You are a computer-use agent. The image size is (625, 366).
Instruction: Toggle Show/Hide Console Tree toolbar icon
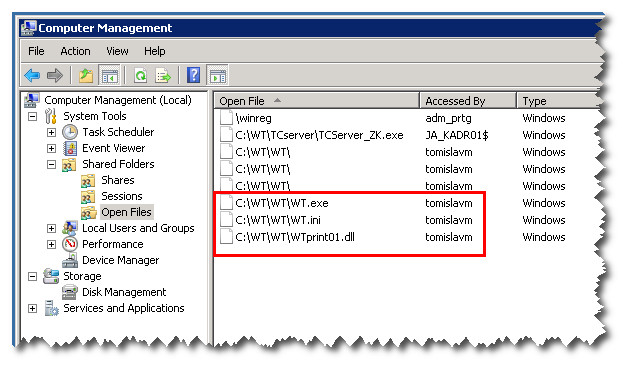click(x=109, y=75)
